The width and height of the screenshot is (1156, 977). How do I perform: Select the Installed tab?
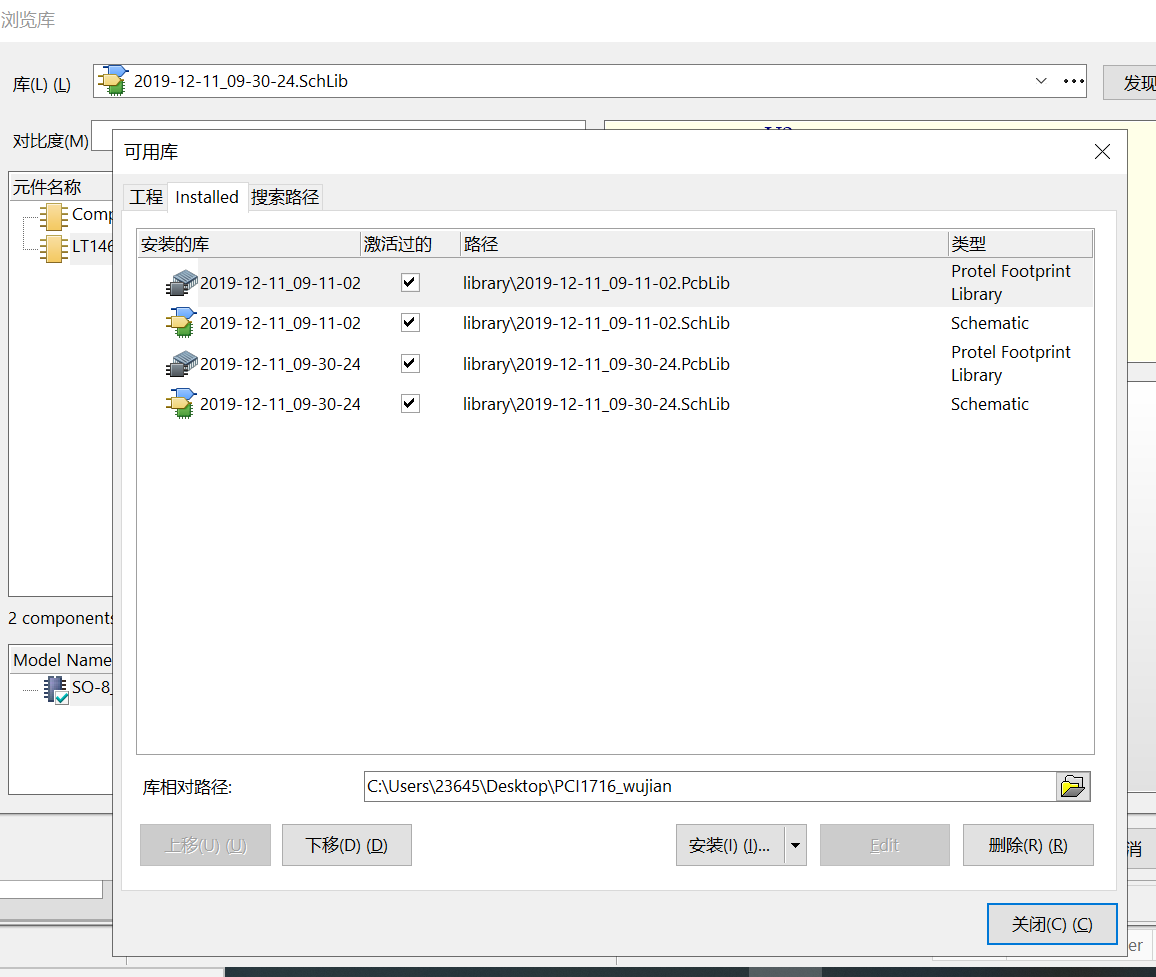(x=207, y=197)
